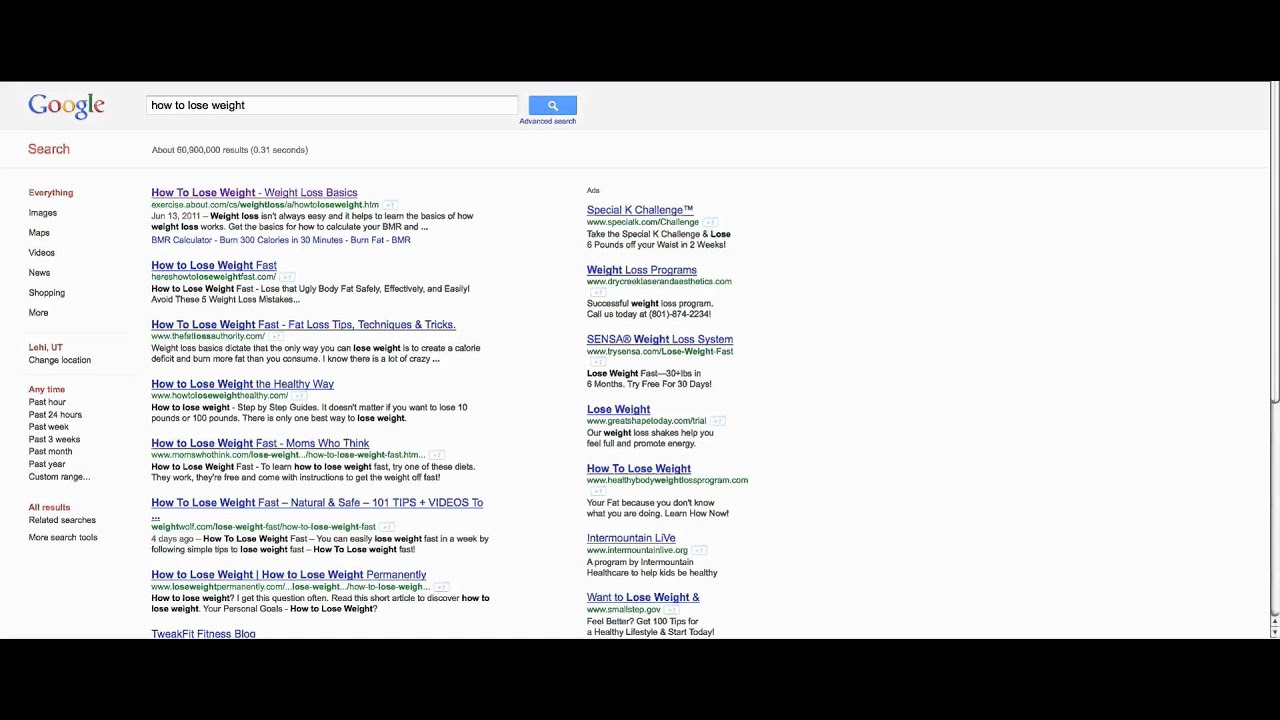Click +1 button beside weightwolf.com result
1280x720 pixels.
387,527
